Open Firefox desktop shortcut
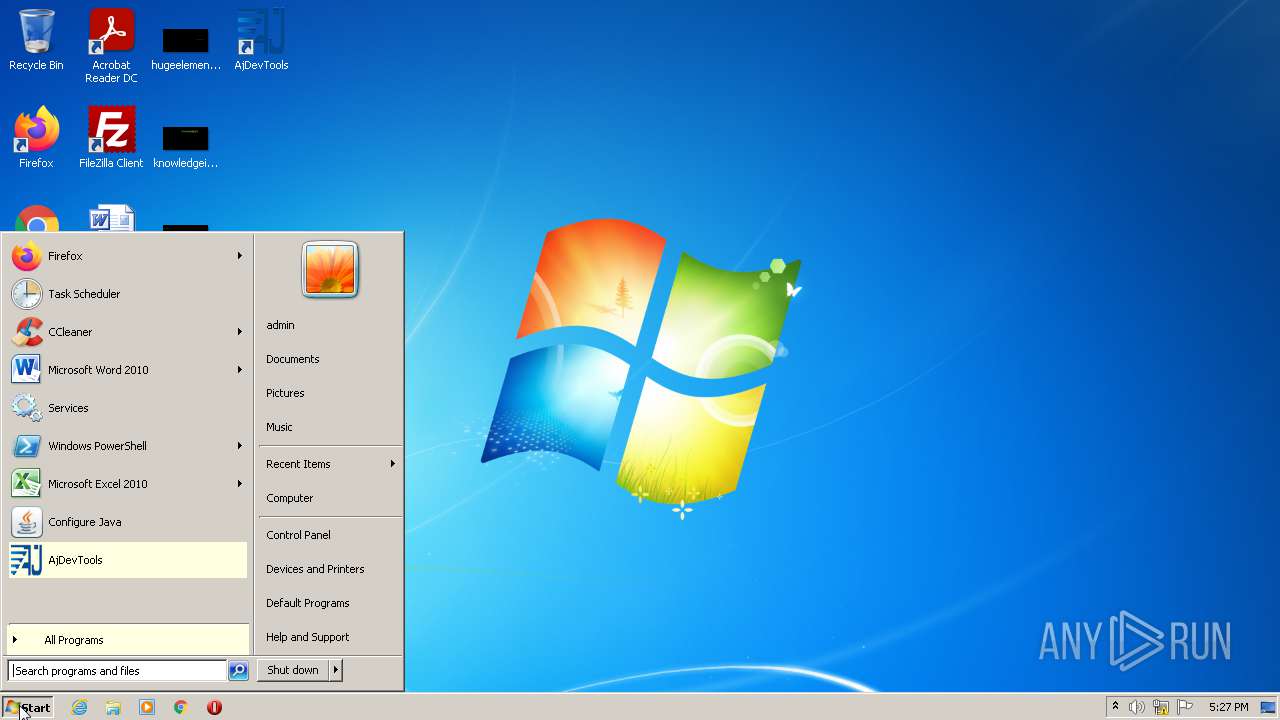This screenshot has height=720, width=1280. pos(36,138)
